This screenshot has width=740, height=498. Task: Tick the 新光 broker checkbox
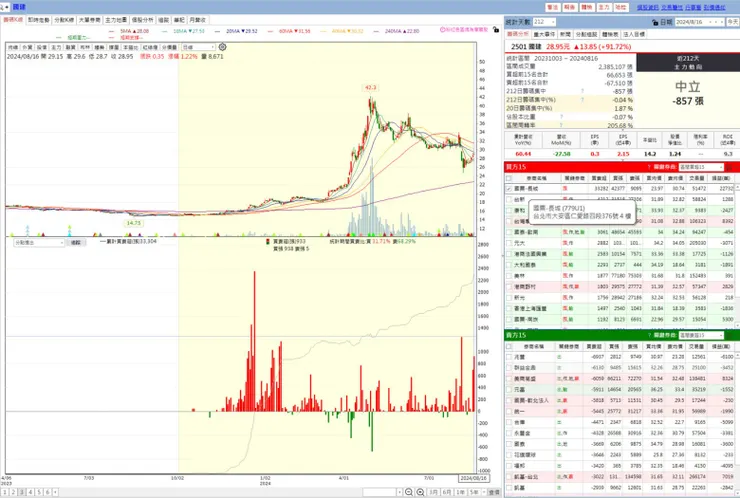(509, 298)
